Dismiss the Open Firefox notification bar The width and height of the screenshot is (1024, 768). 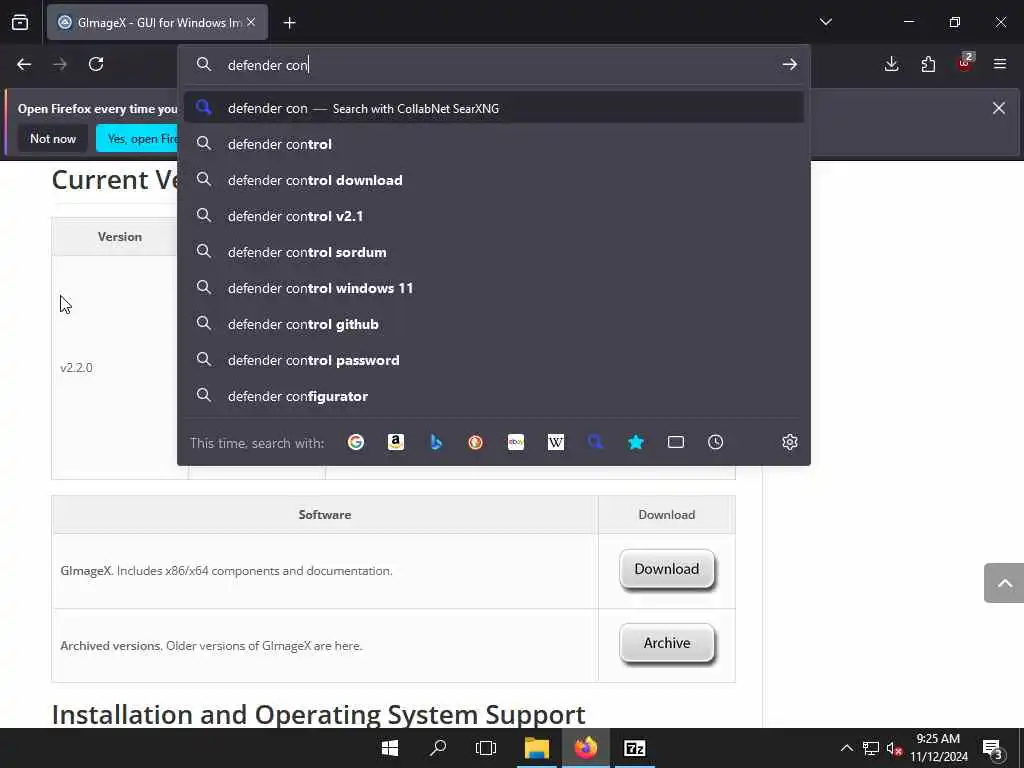click(999, 108)
